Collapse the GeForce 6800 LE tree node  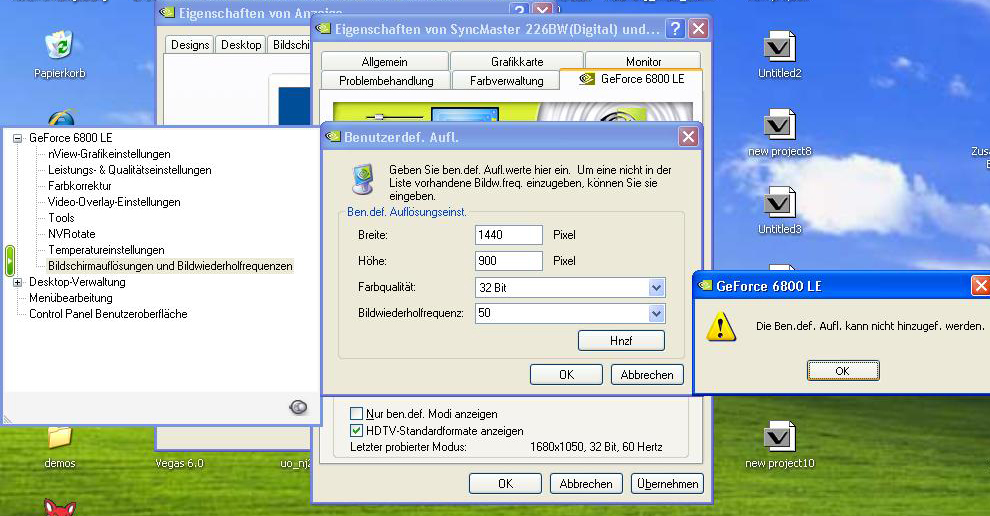click(18, 138)
